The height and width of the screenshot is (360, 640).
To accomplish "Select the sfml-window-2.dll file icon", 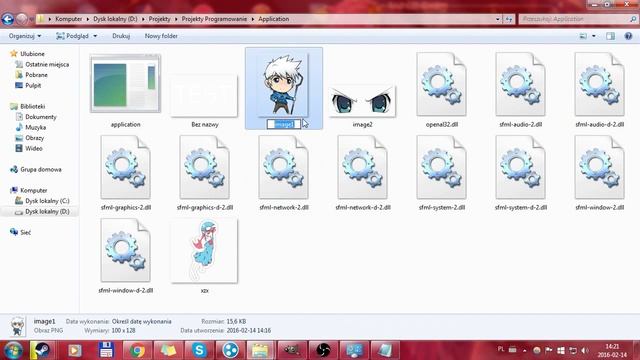I will [x=599, y=167].
